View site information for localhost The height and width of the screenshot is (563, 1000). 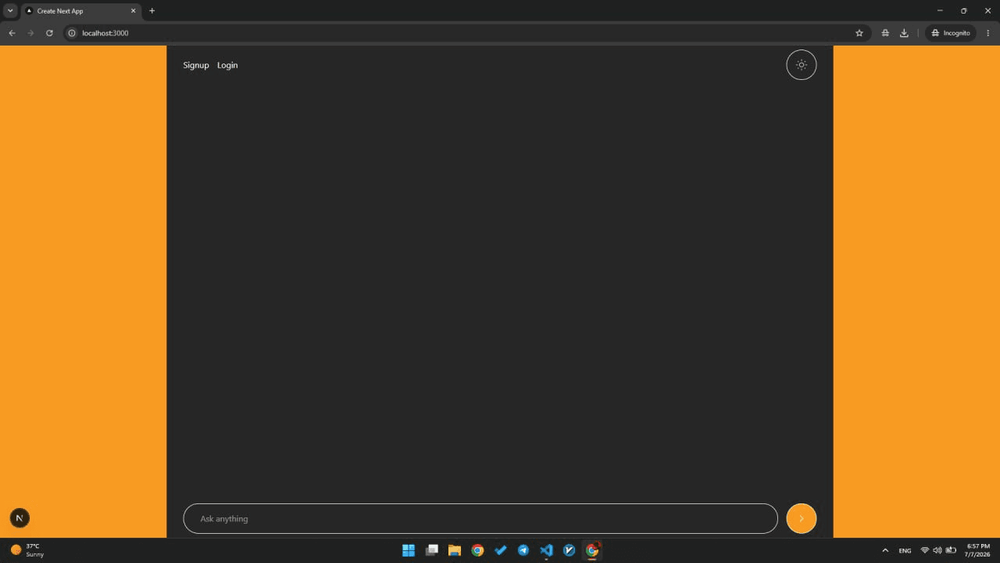tap(72, 33)
